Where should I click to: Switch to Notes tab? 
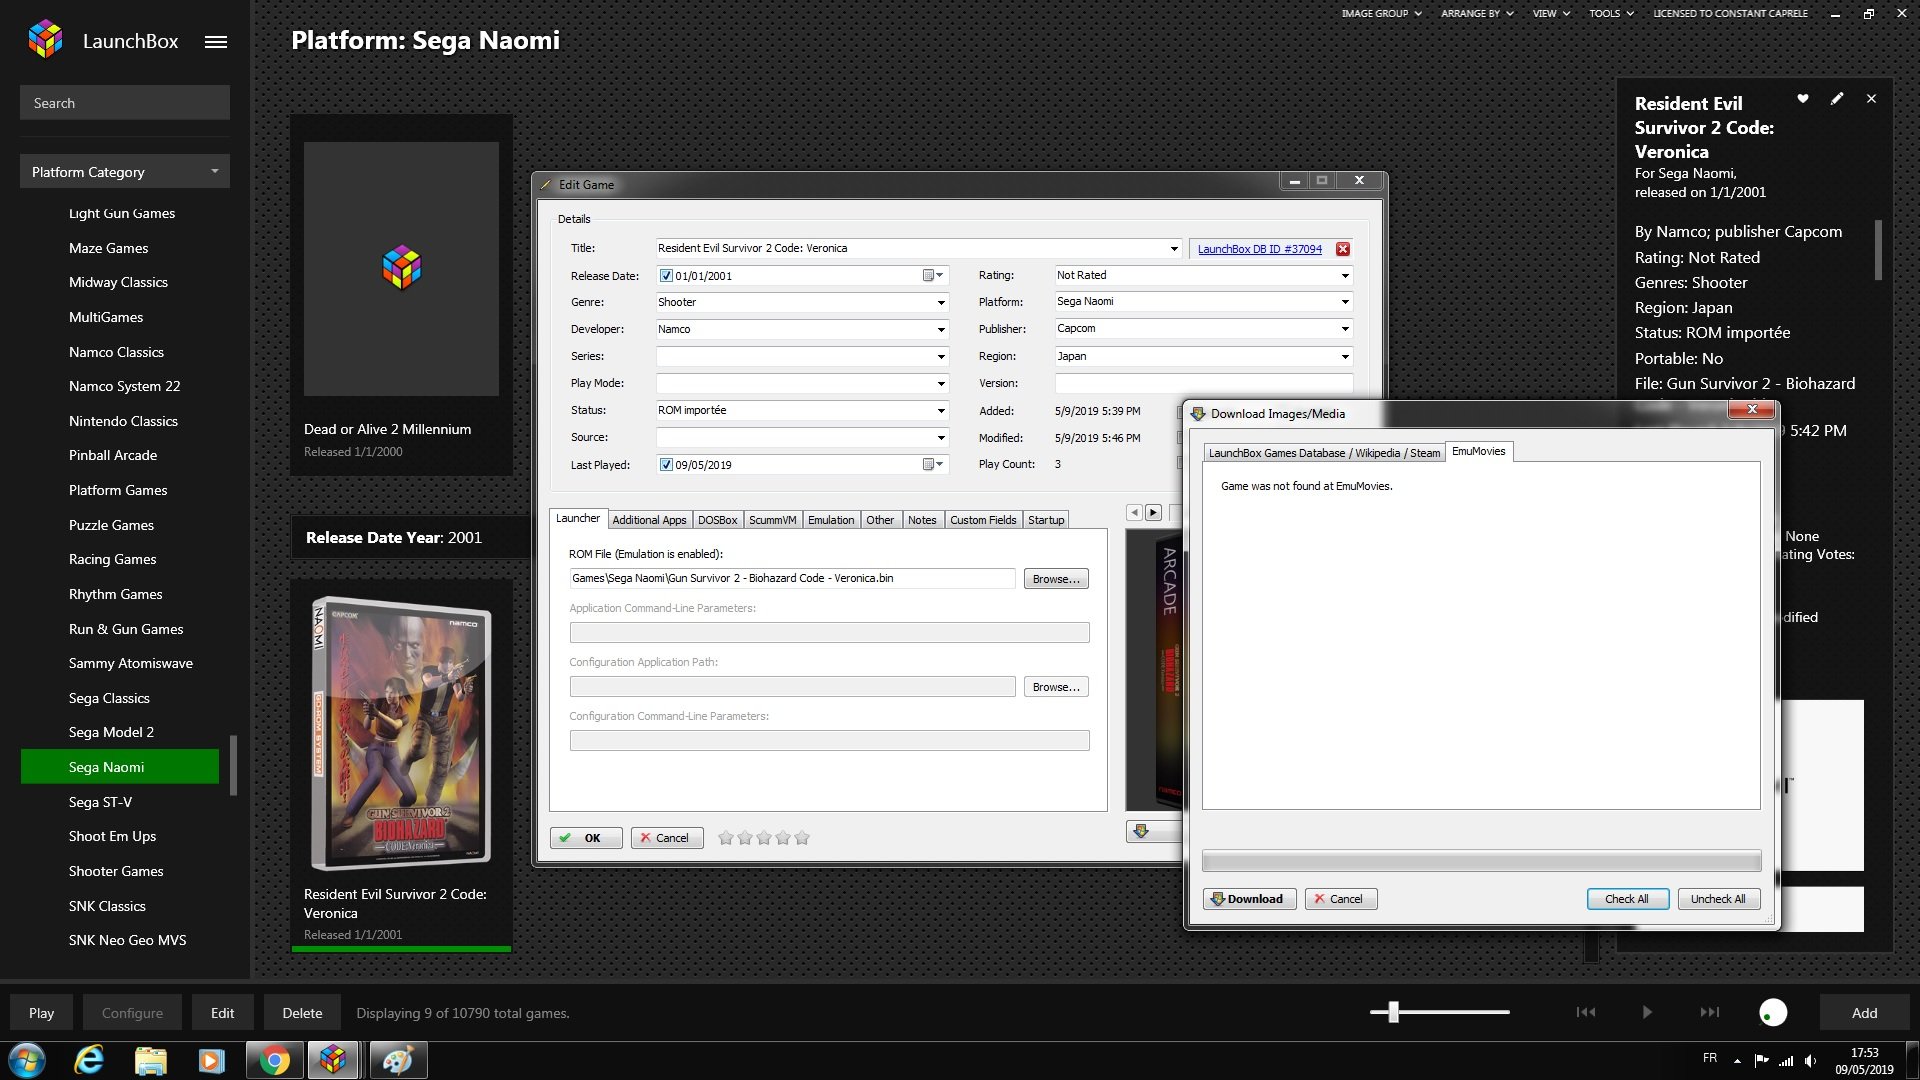922,520
